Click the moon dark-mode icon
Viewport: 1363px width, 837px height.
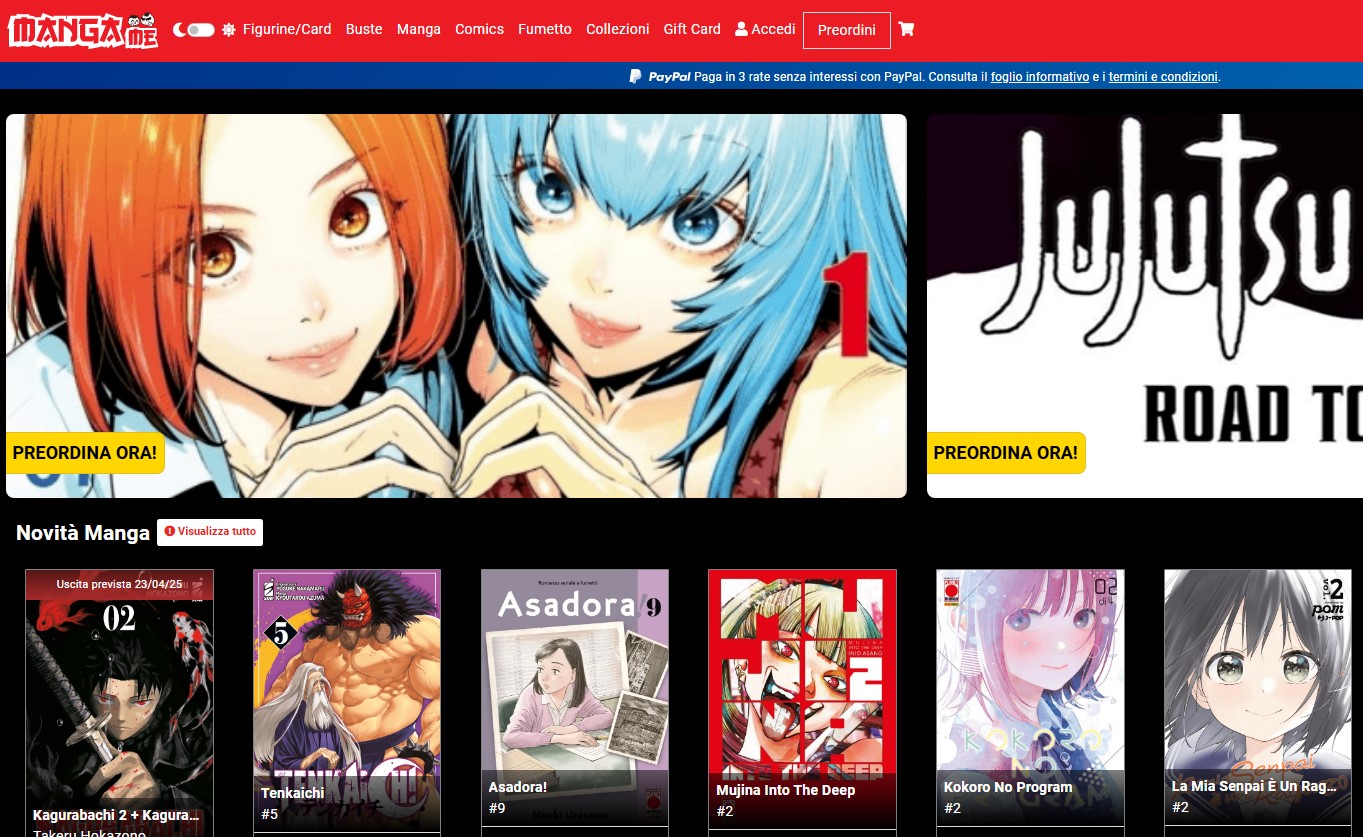pos(179,30)
